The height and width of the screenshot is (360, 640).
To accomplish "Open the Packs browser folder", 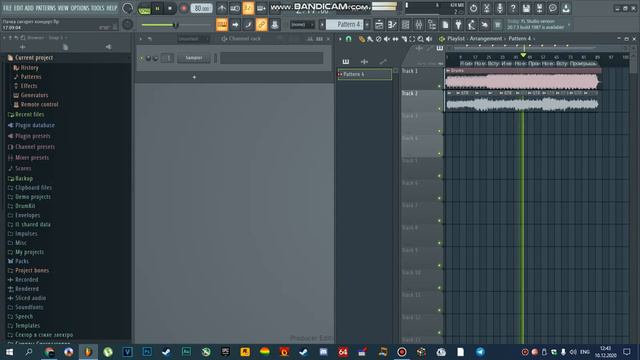I will click(22, 261).
